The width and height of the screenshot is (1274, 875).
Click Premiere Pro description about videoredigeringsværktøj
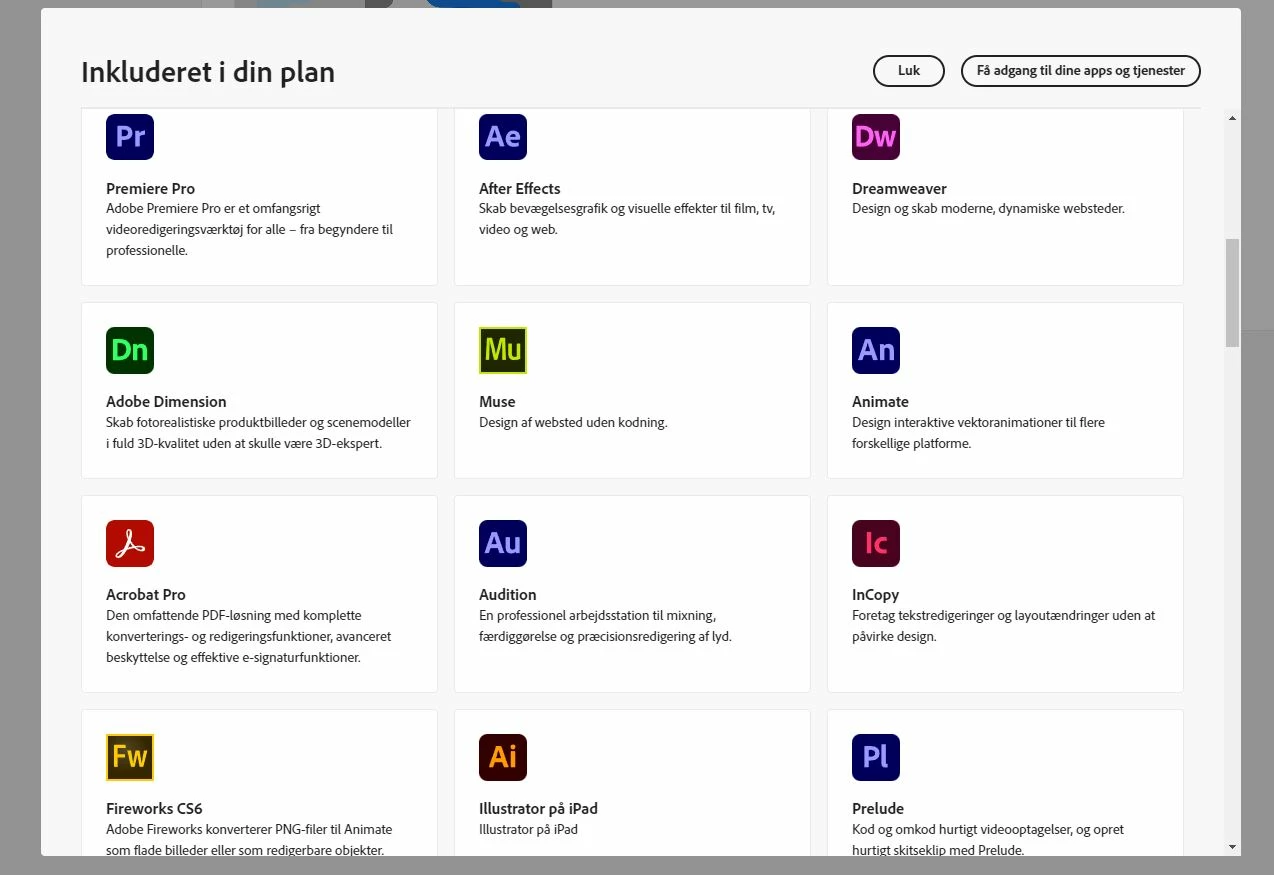click(250, 230)
